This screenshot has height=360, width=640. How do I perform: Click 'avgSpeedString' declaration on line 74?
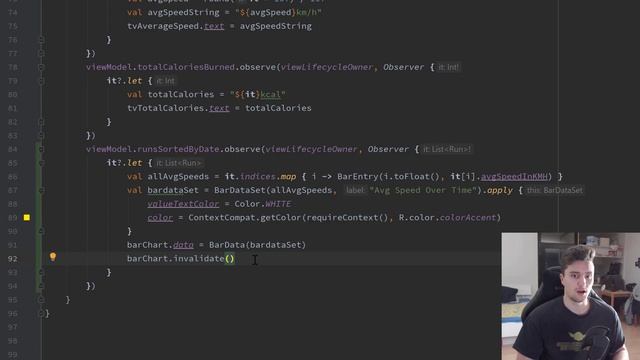pyautogui.click(x=183, y=13)
